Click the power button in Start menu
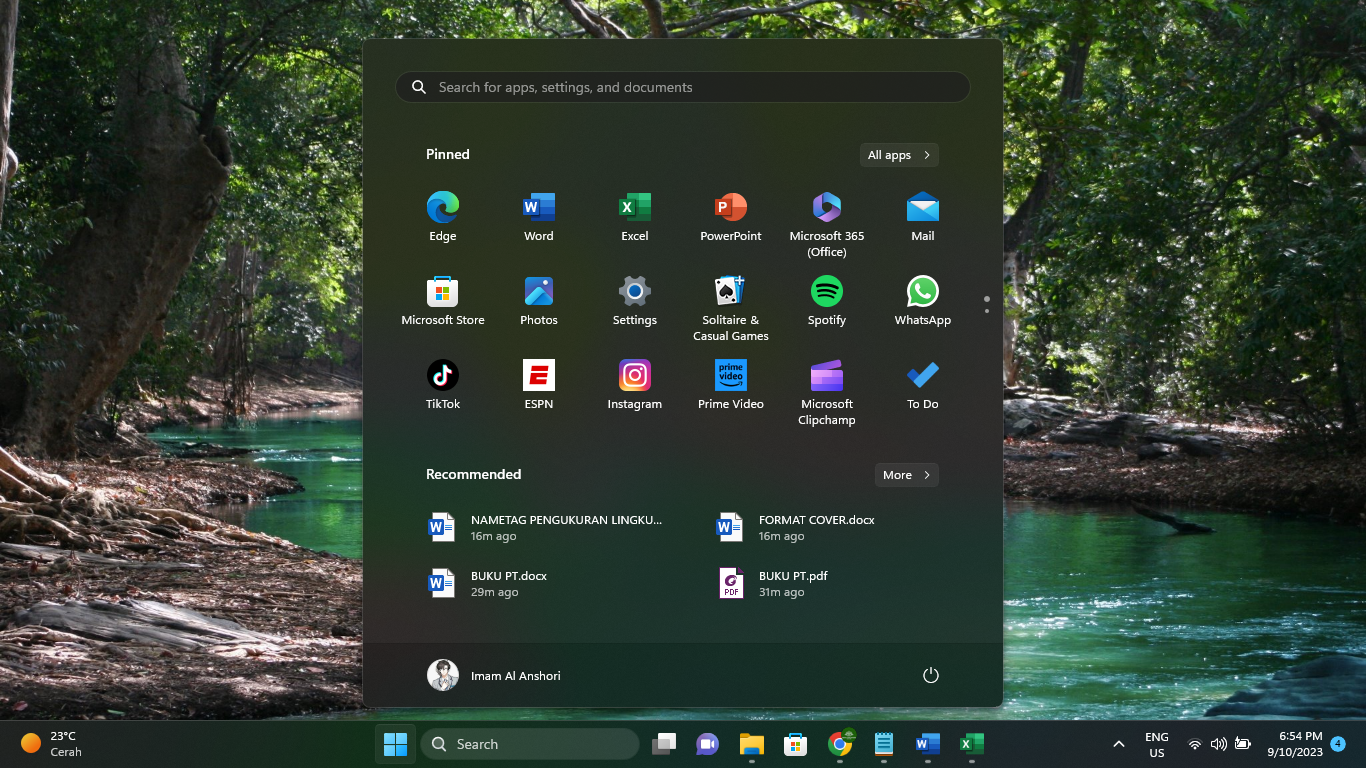The image size is (1366, 768). (931, 676)
